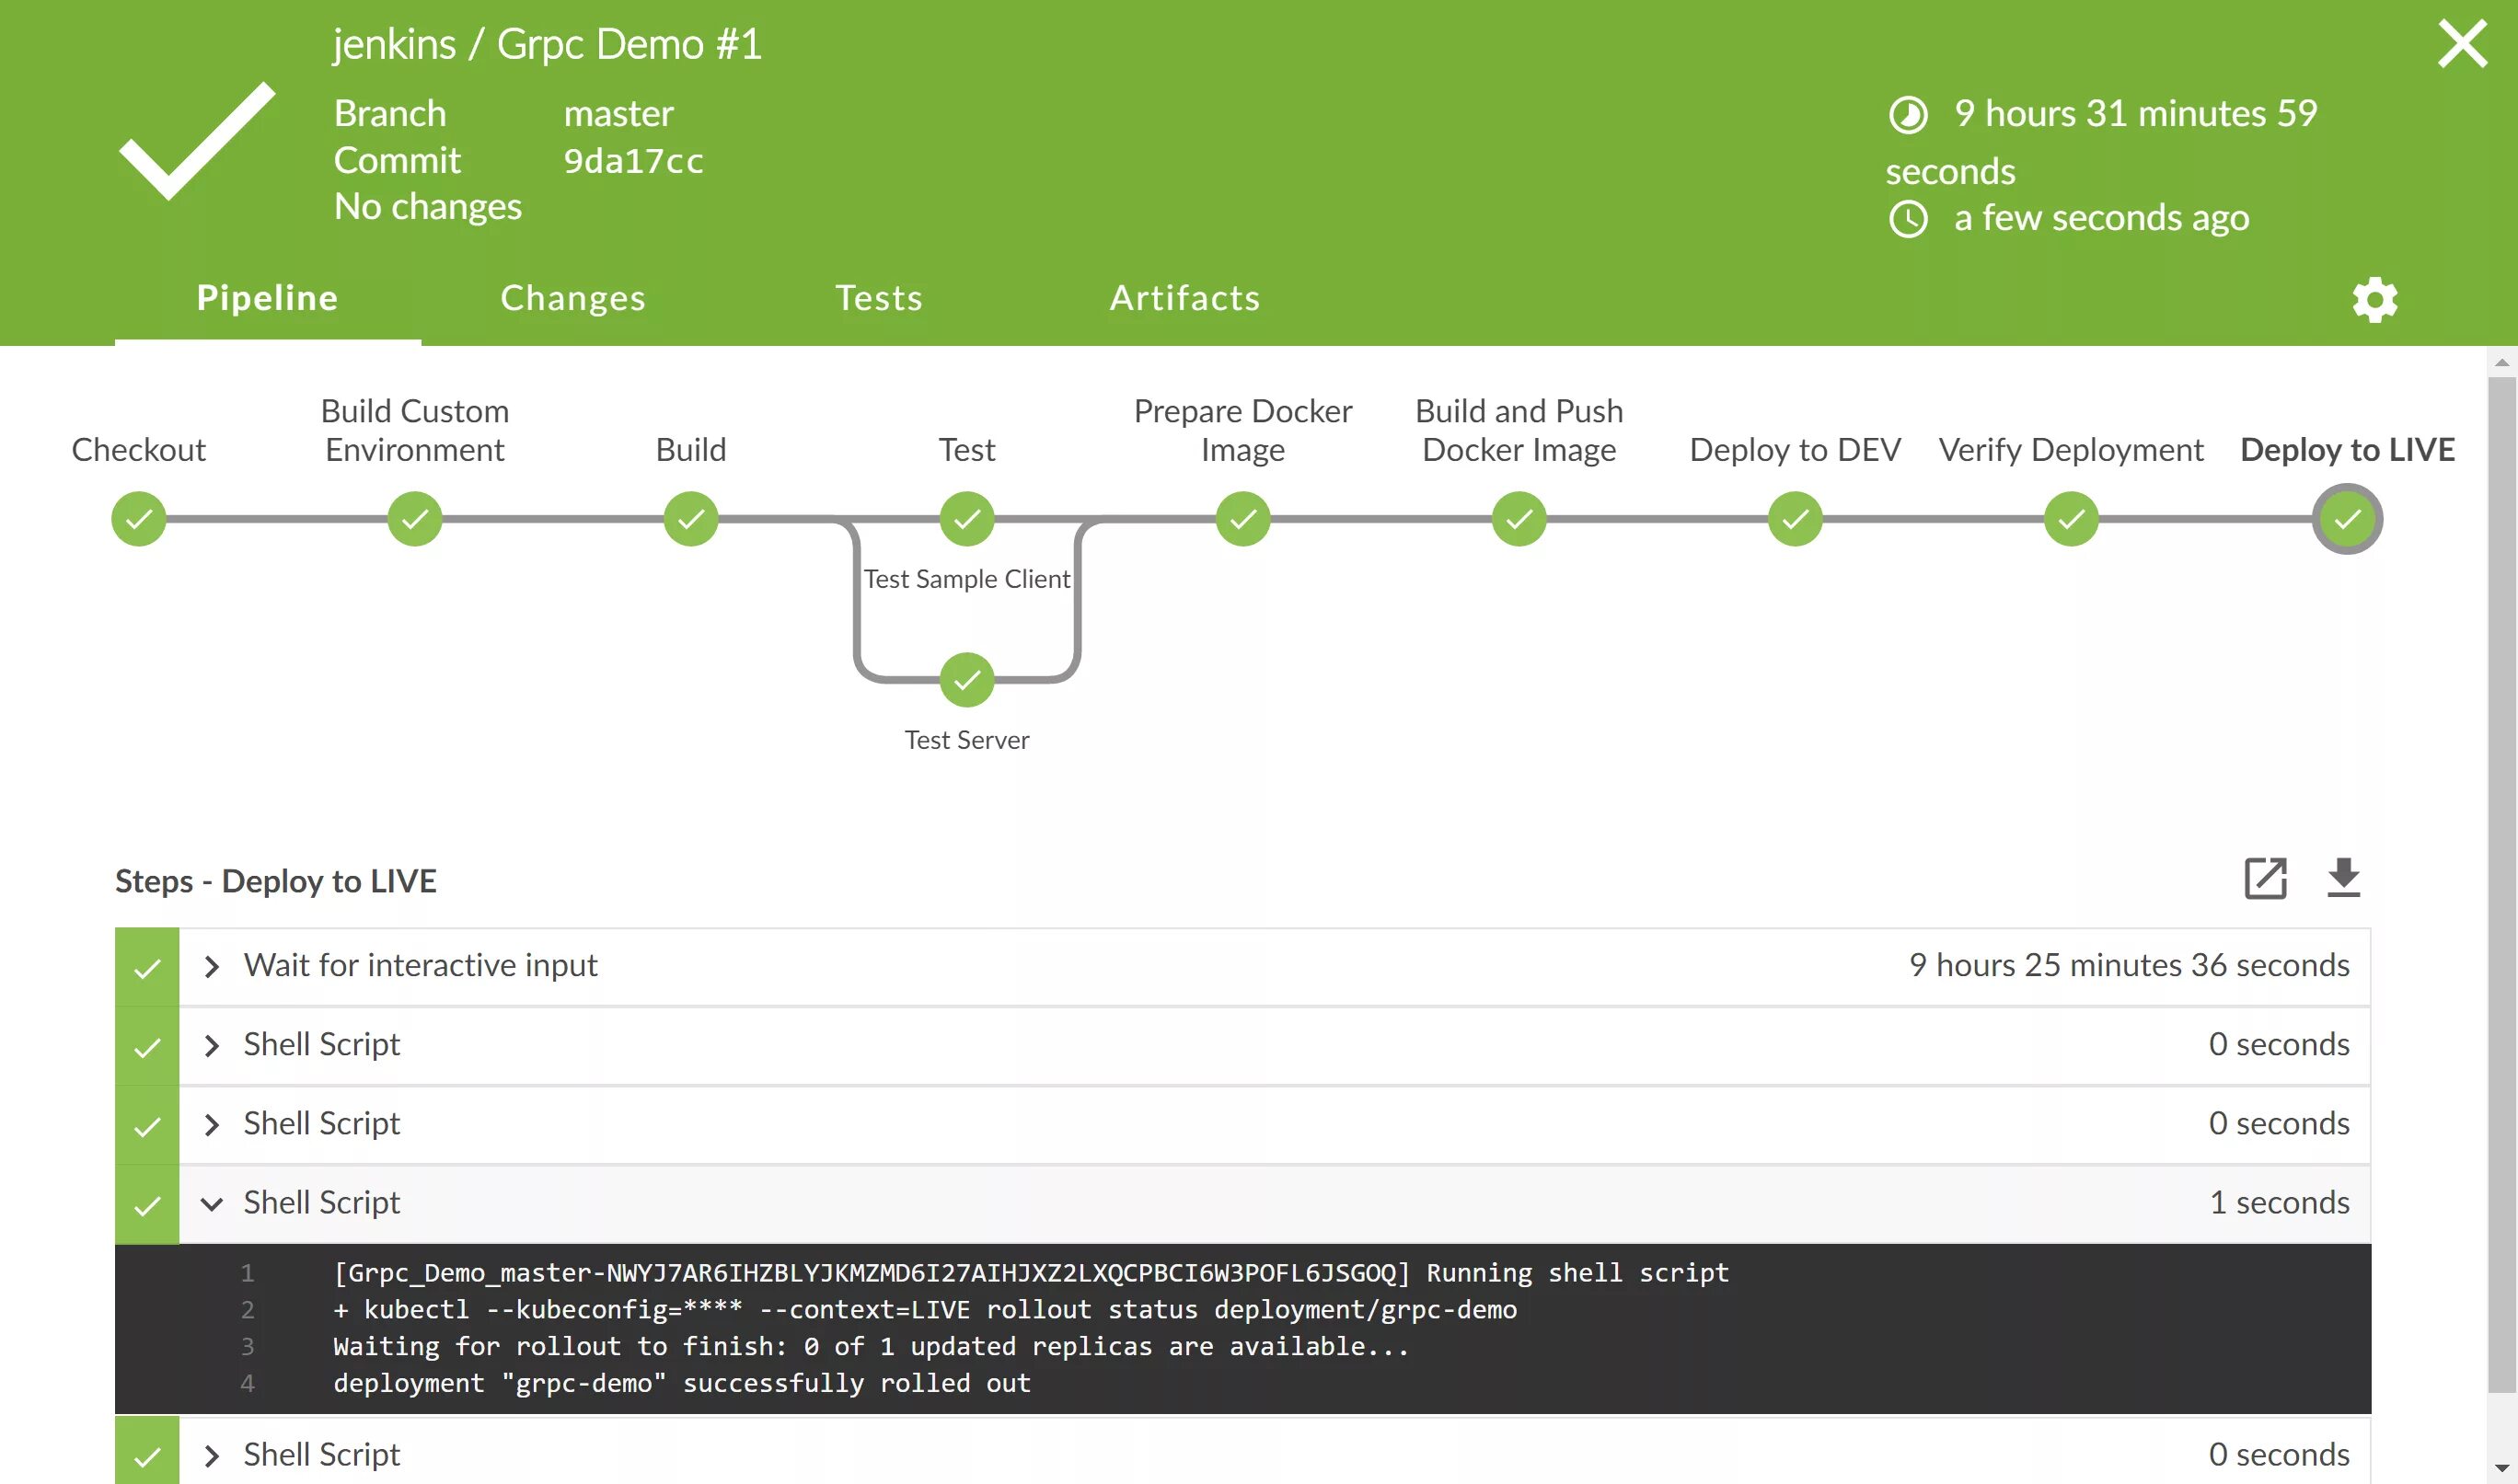Switch to the Changes tab
This screenshot has height=1484, width=2518.
point(573,298)
